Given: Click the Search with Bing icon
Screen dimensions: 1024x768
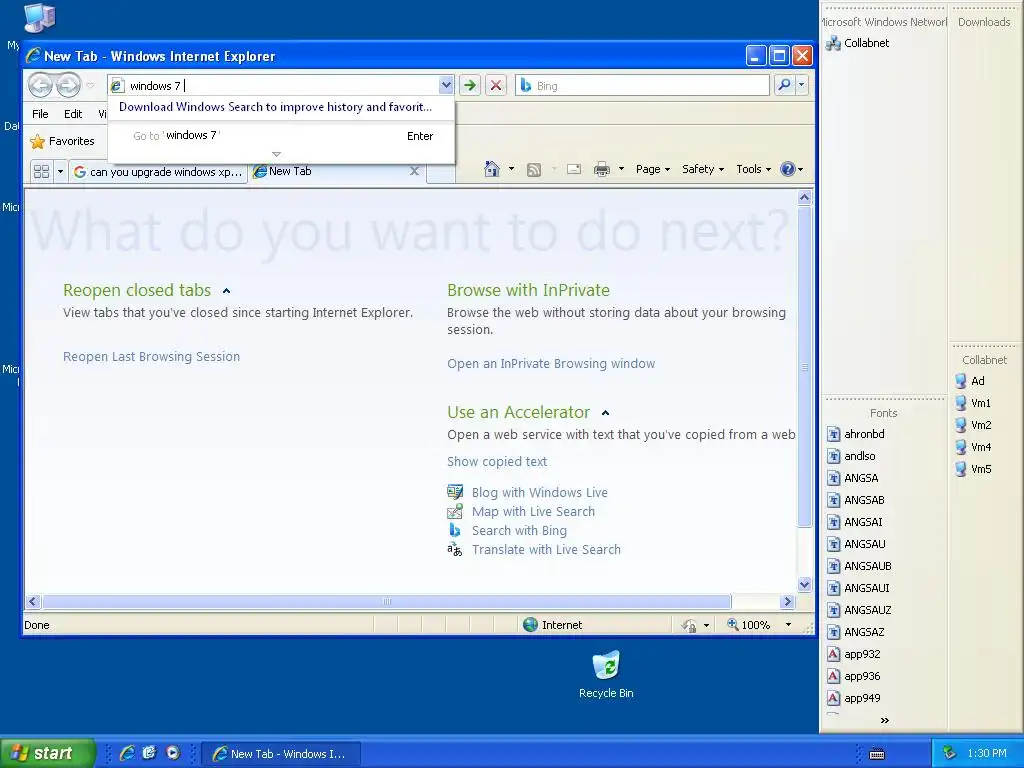Looking at the screenshot, I should pos(455,530).
